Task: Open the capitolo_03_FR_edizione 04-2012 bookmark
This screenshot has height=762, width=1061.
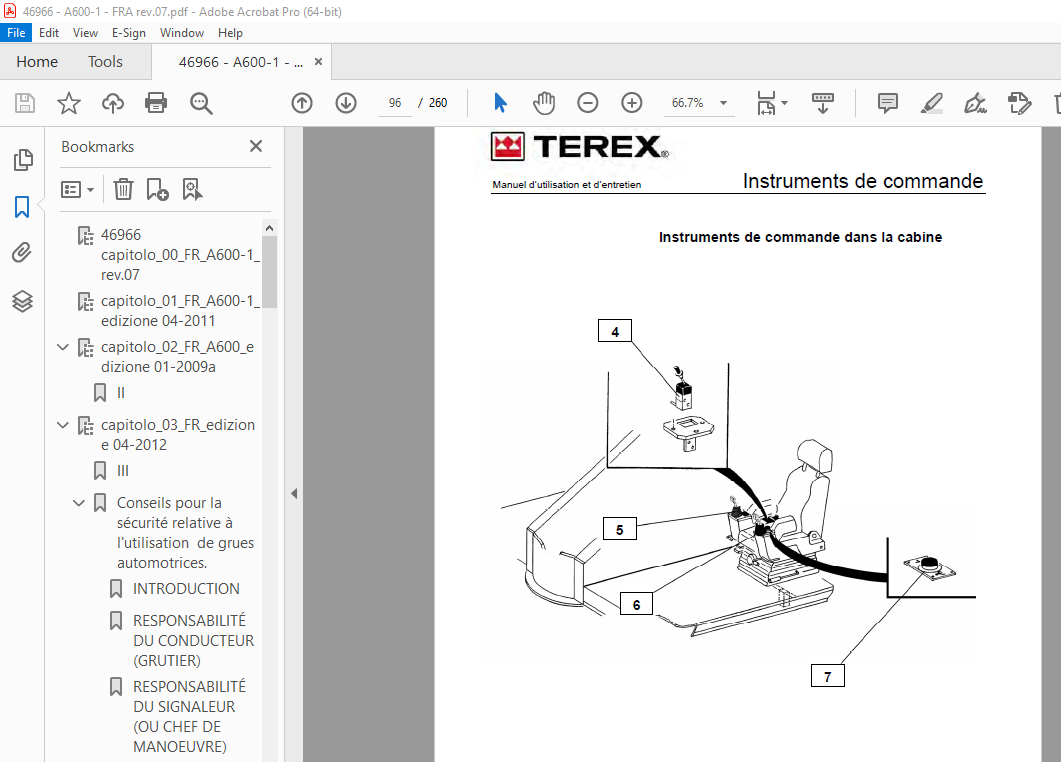Action: (x=177, y=434)
